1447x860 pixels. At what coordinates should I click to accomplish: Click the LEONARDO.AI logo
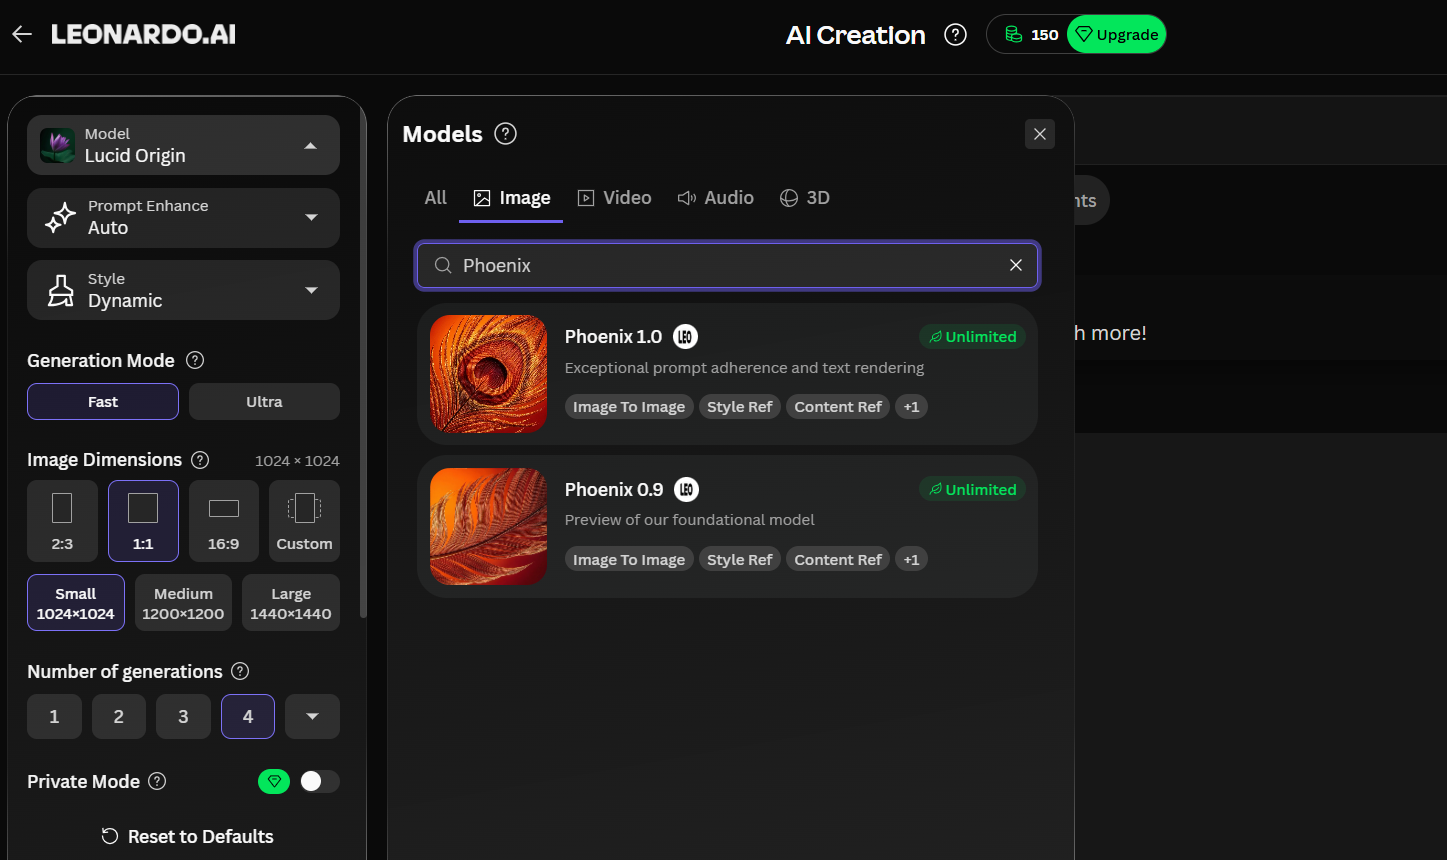pos(143,34)
